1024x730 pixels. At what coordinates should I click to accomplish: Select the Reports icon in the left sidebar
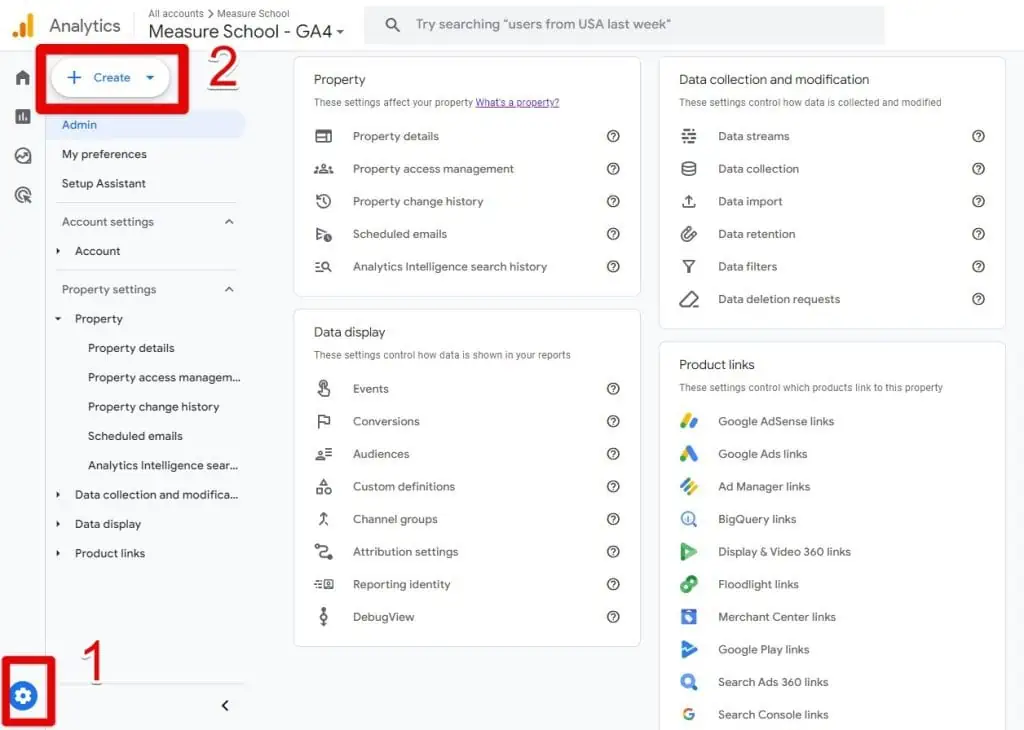click(22, 117)
